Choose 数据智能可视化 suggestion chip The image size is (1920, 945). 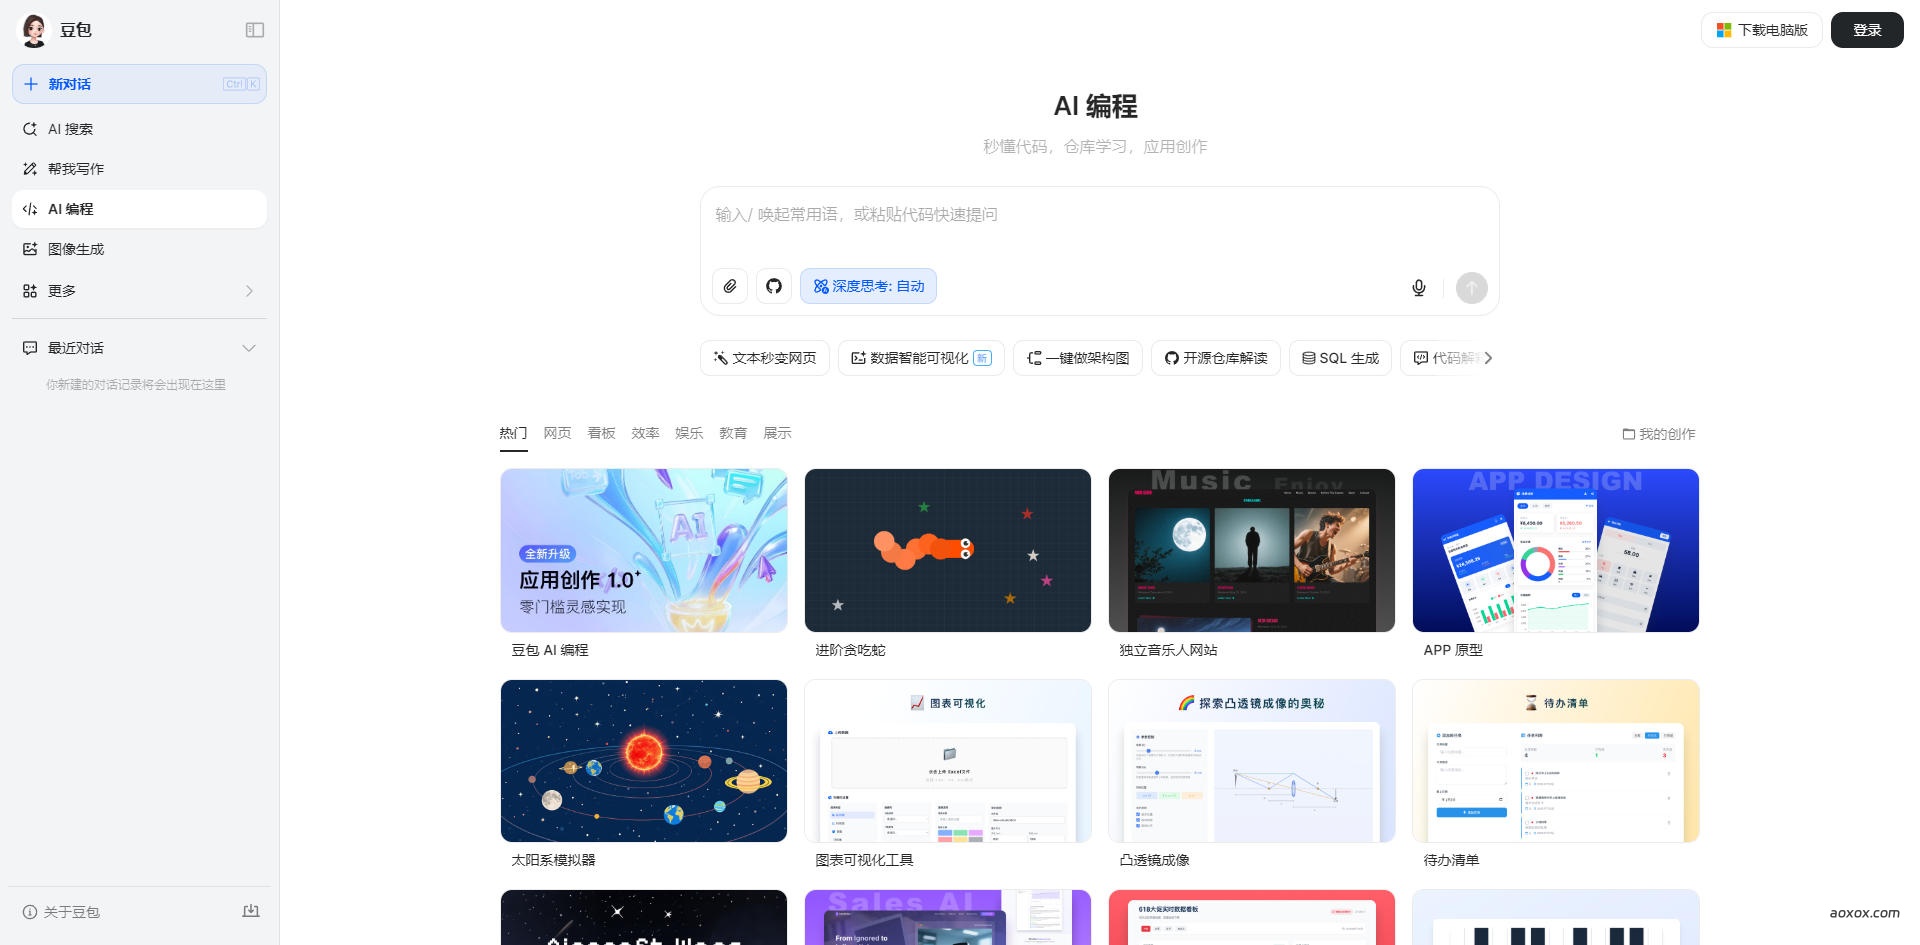pos(921,358)
